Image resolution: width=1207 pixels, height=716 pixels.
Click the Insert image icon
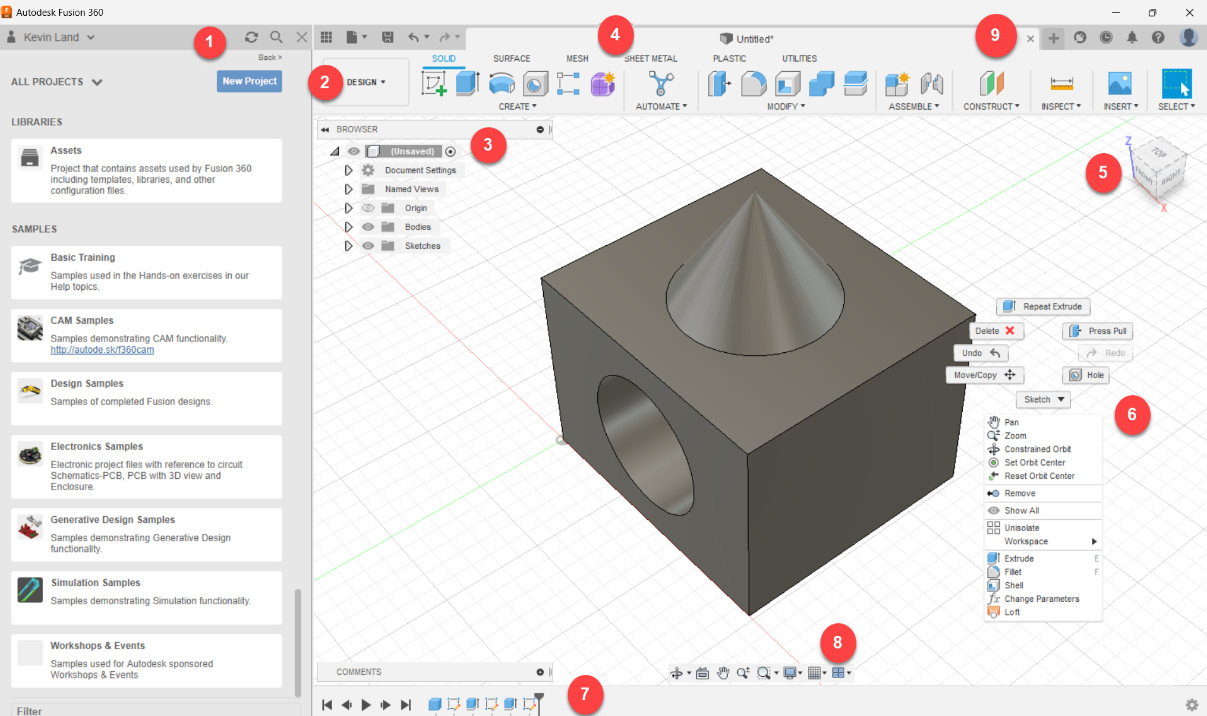point(1119,85)
